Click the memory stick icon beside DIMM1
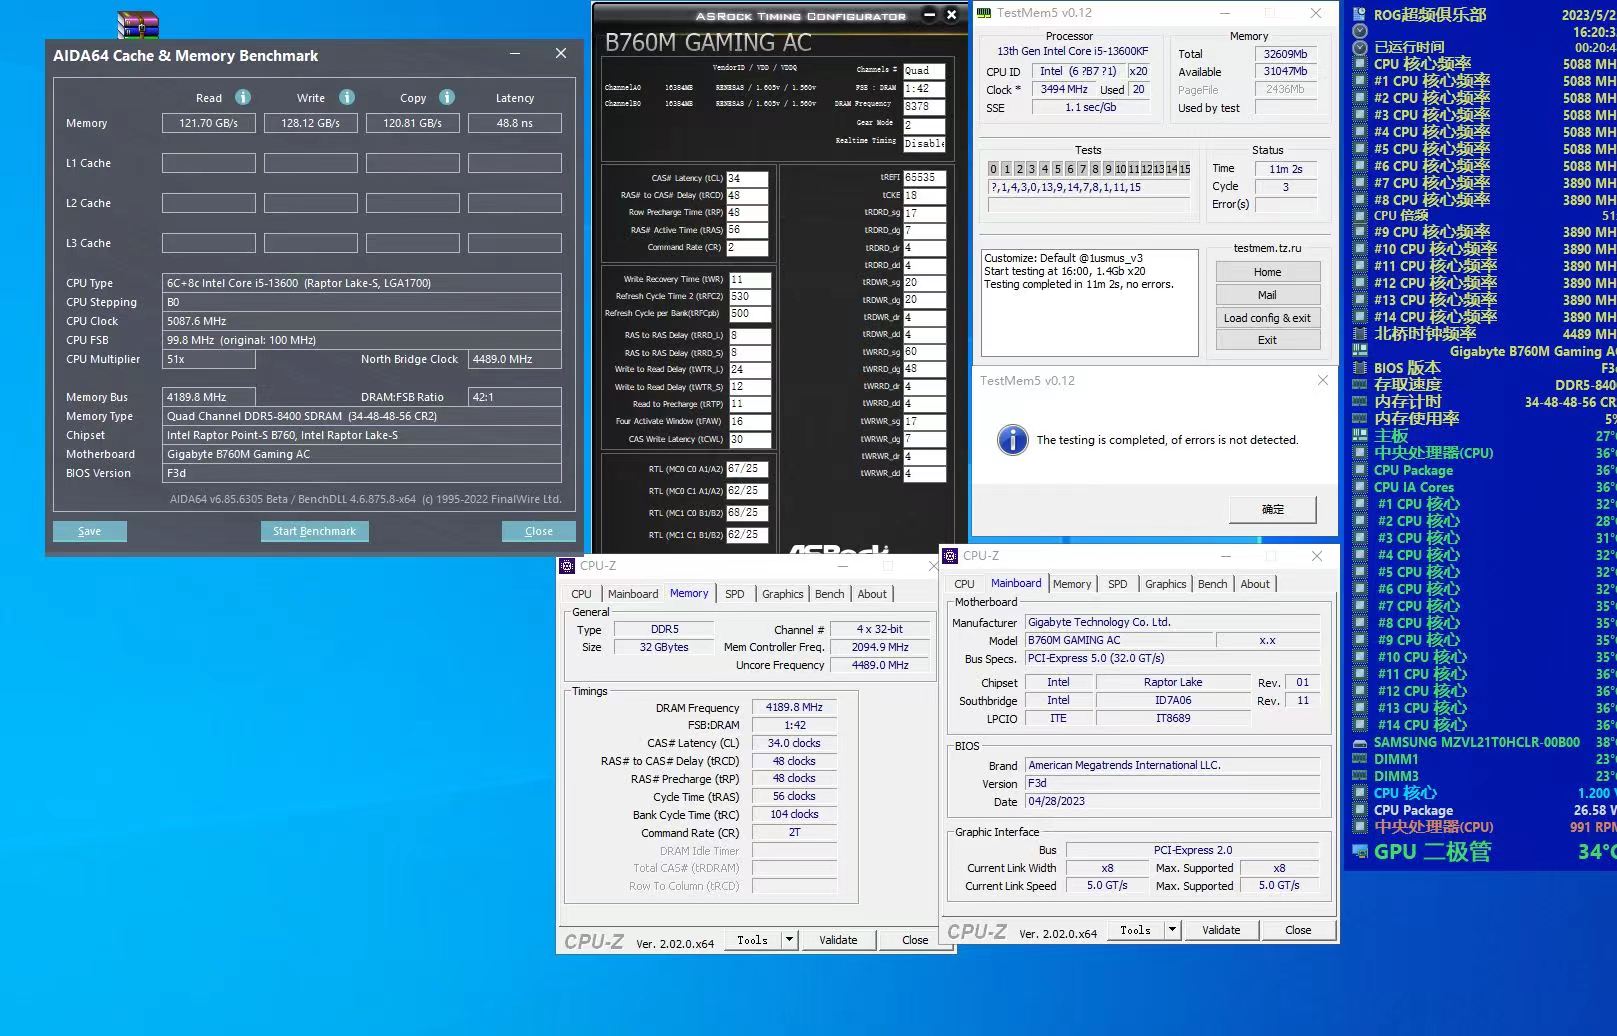The image size is (1617, 1036). (x=1360, y=759)
